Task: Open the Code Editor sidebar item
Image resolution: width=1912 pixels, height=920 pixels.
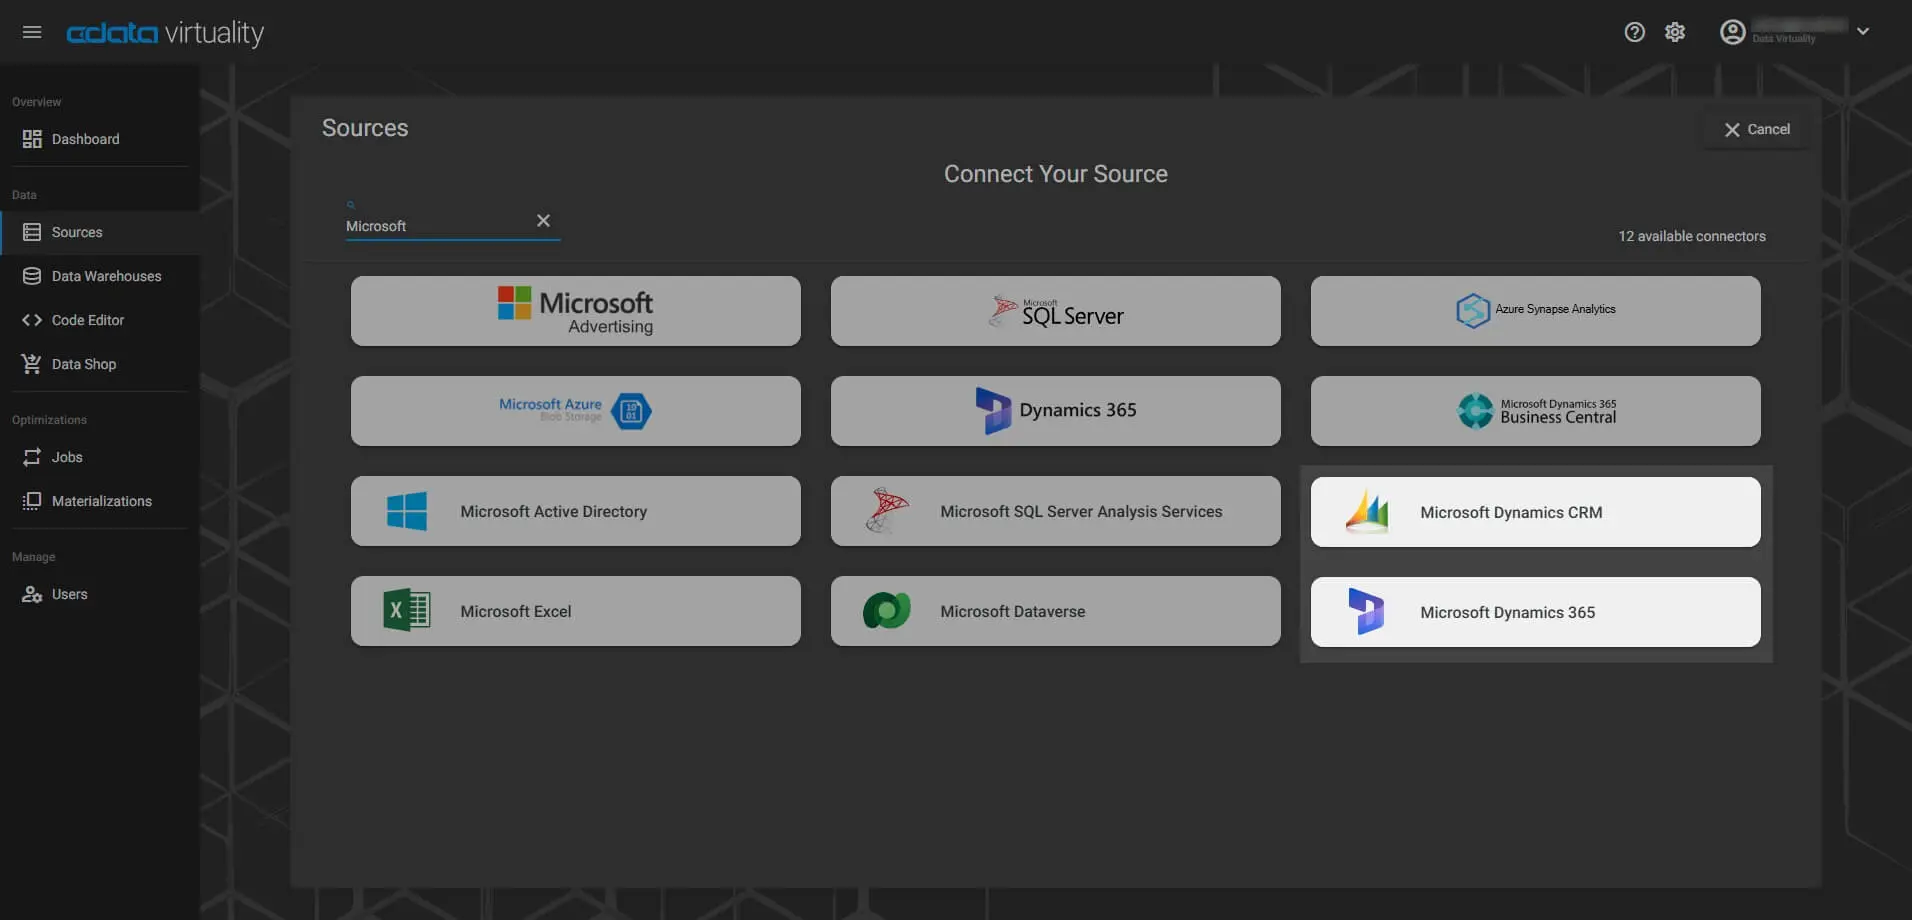Action: (88, 320)
